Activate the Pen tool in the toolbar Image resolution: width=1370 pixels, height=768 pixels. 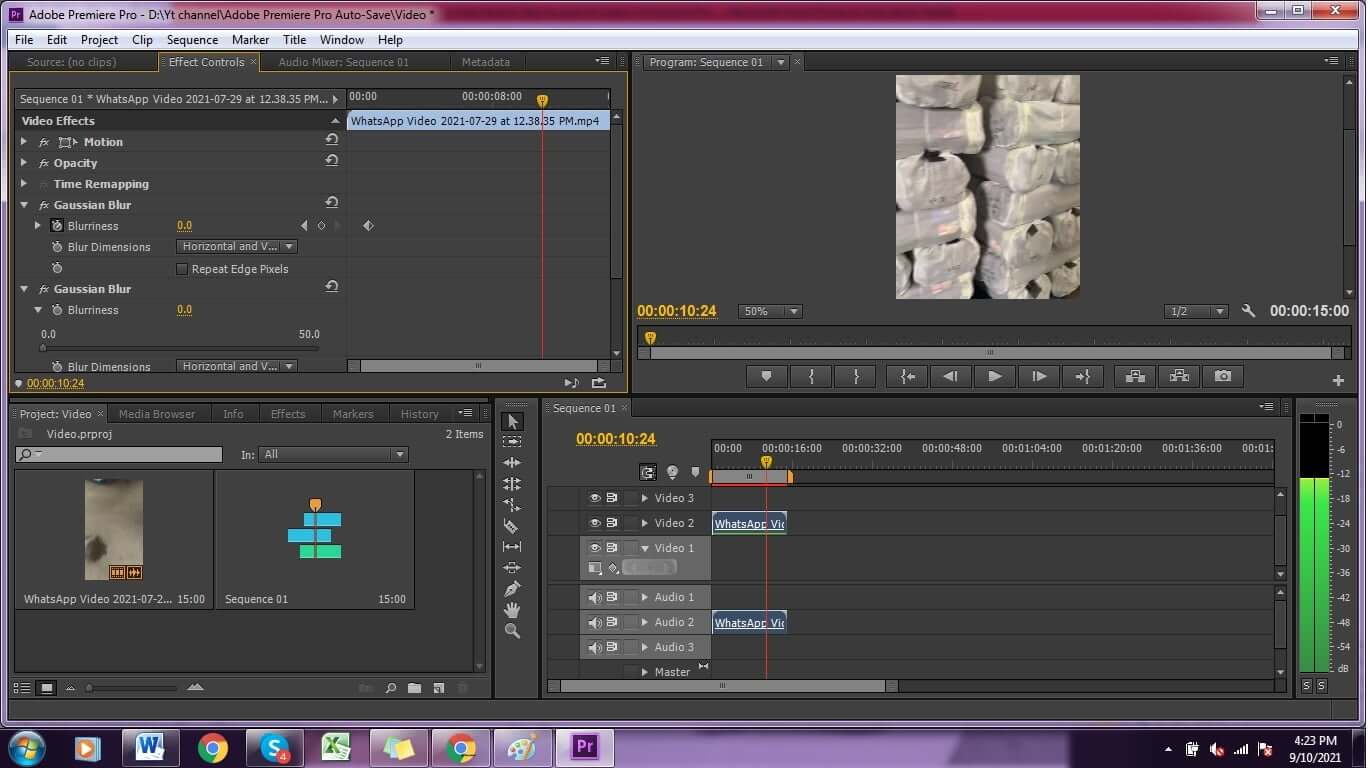pos(512,589)
